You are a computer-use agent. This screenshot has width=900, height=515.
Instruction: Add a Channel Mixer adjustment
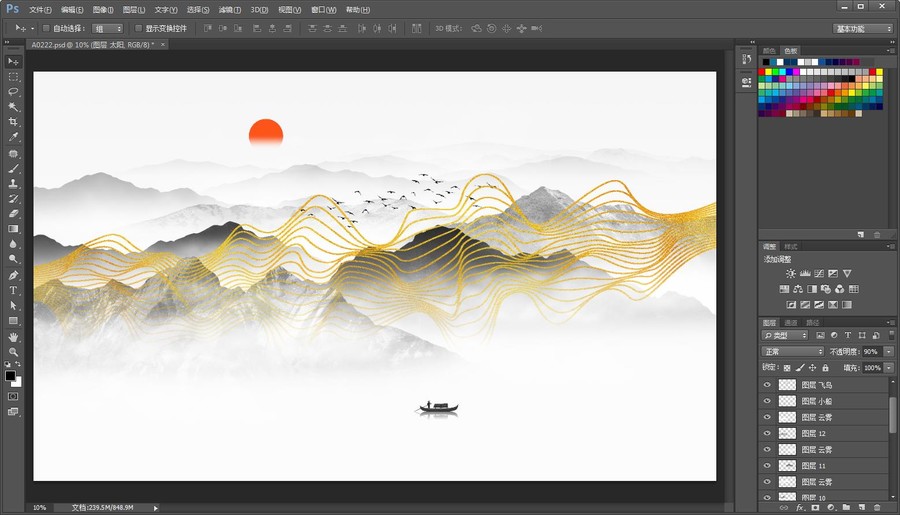tap(840, 289)
